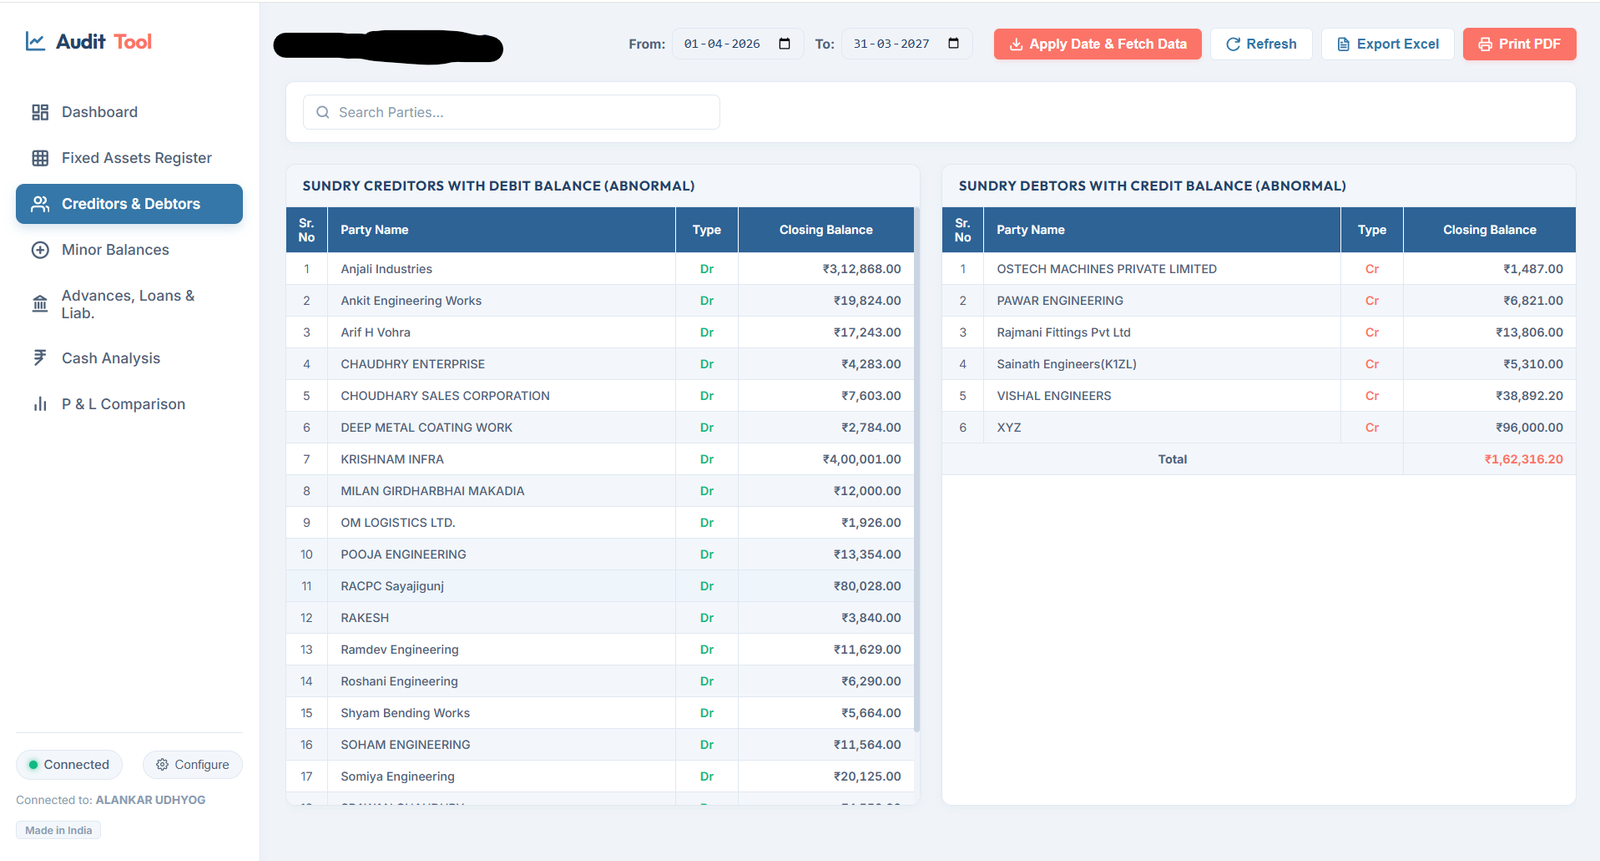Click the Fixed Assets Register table icon

(x=40, y=158)
